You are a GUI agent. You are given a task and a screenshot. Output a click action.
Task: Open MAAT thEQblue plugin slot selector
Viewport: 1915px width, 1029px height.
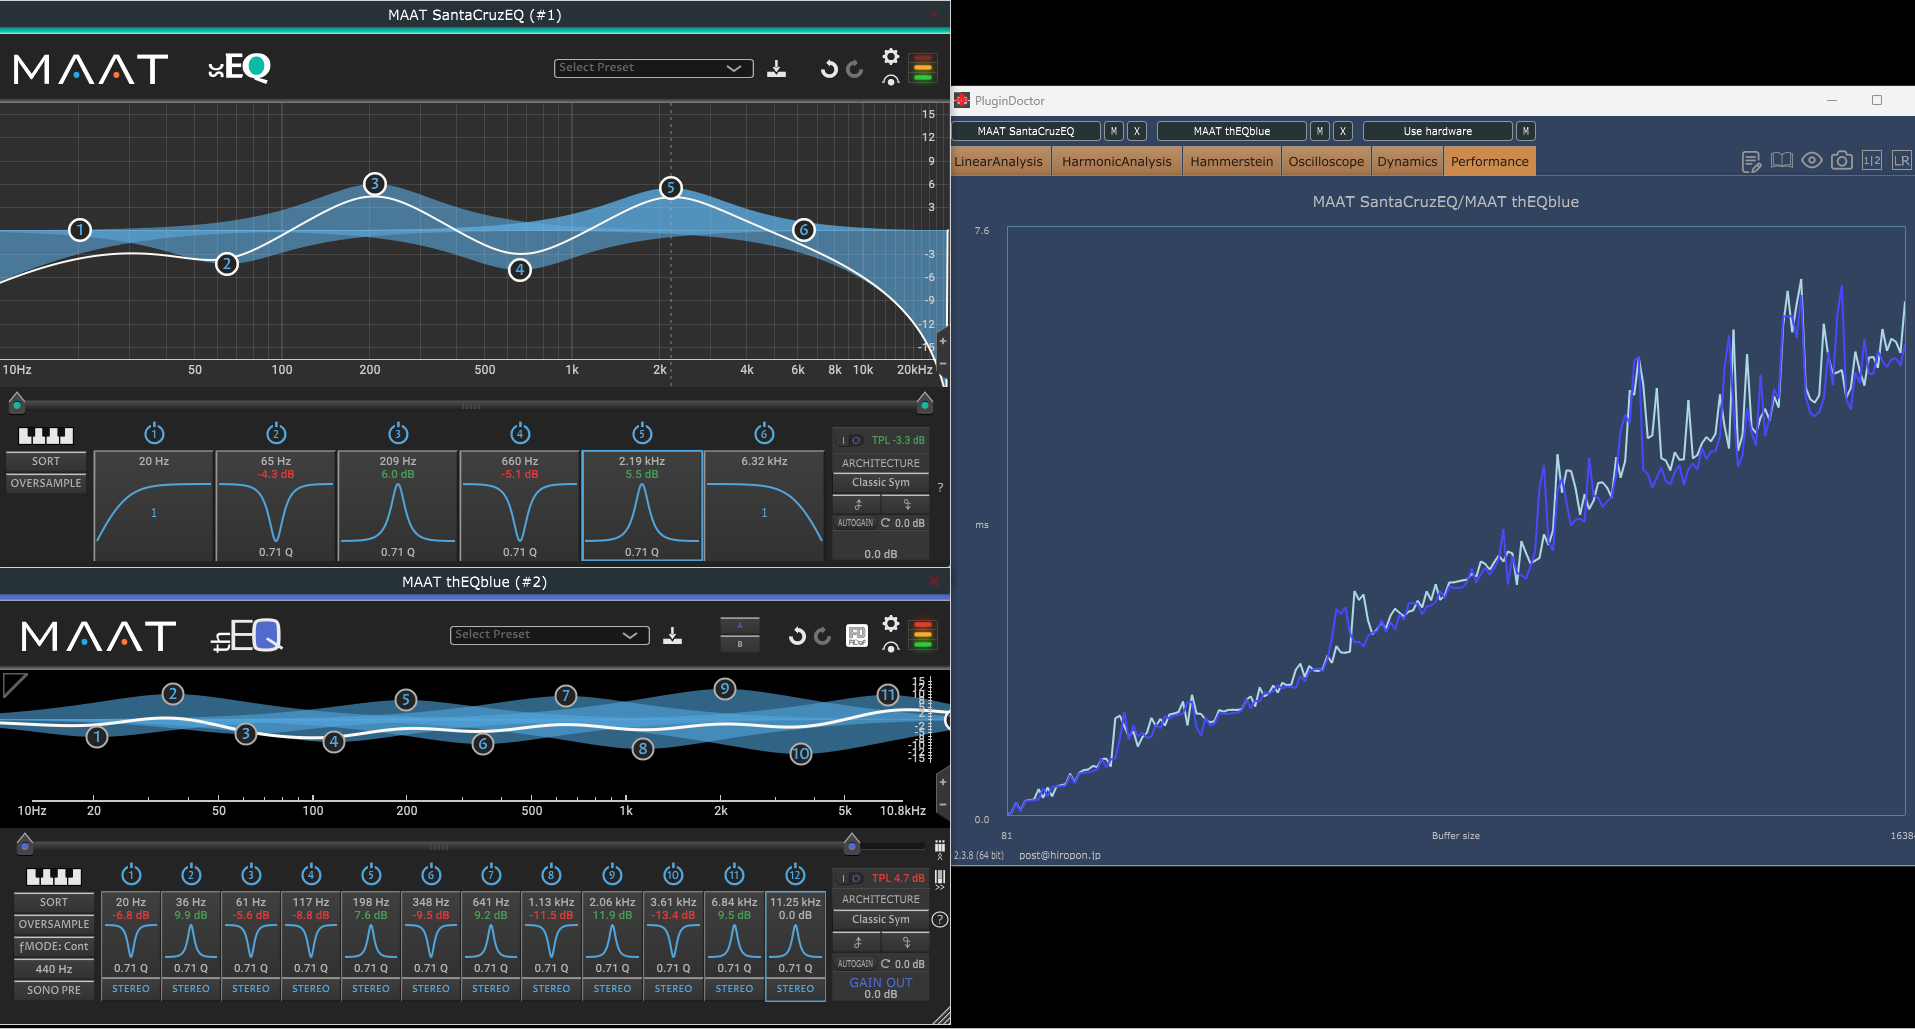click(1232, 131)
